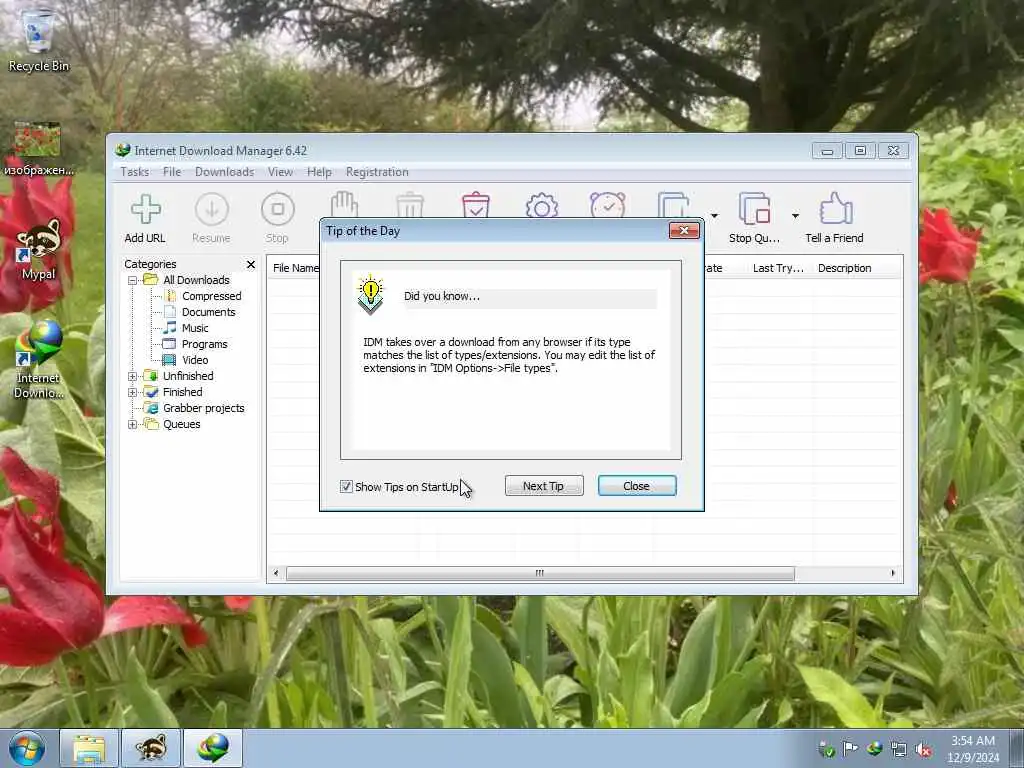Click the File Name column header
Image resolution: width=1024 pixels, height=768 pixels.
[x=295, y=268]
